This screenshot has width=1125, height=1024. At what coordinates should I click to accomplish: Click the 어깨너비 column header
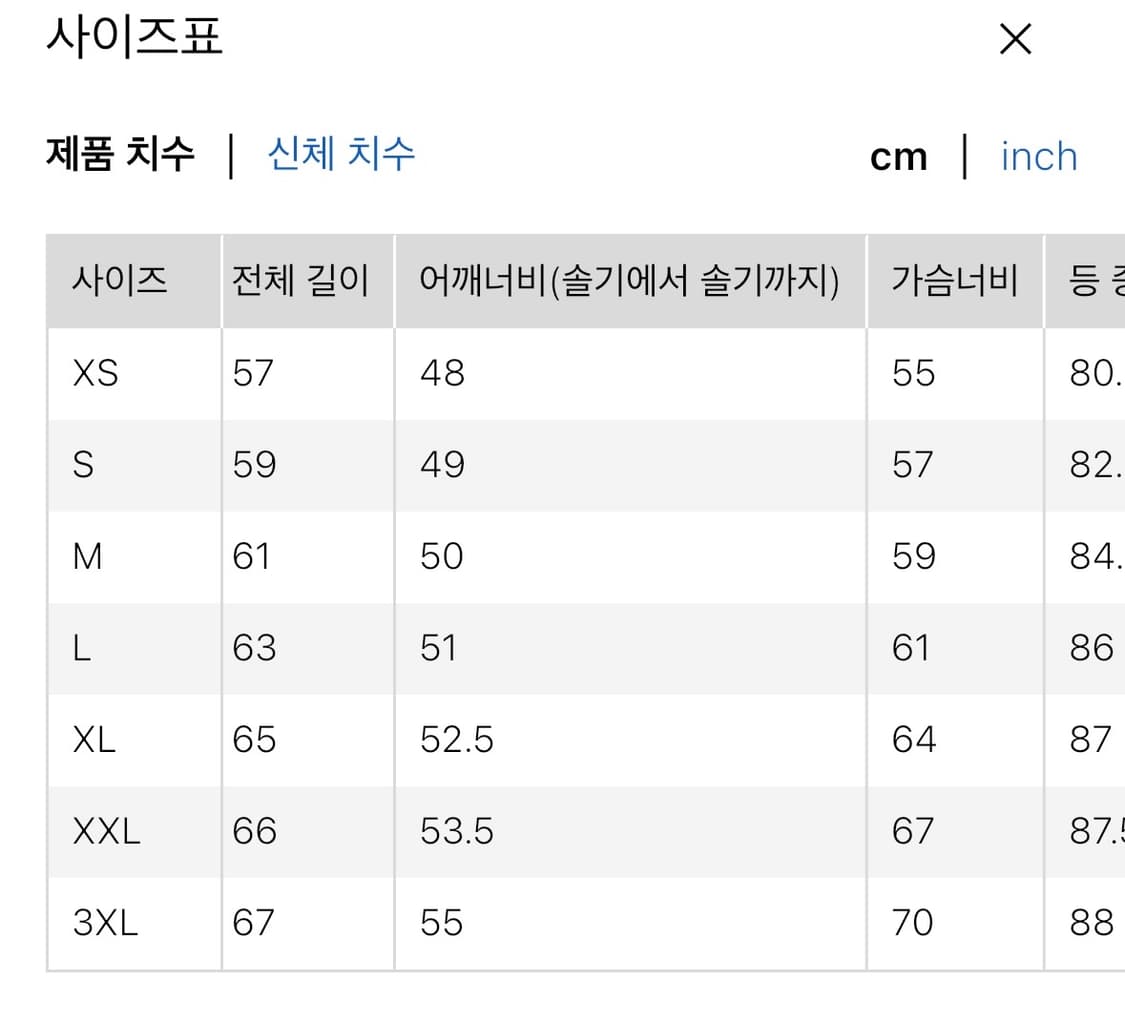(629, 282)
